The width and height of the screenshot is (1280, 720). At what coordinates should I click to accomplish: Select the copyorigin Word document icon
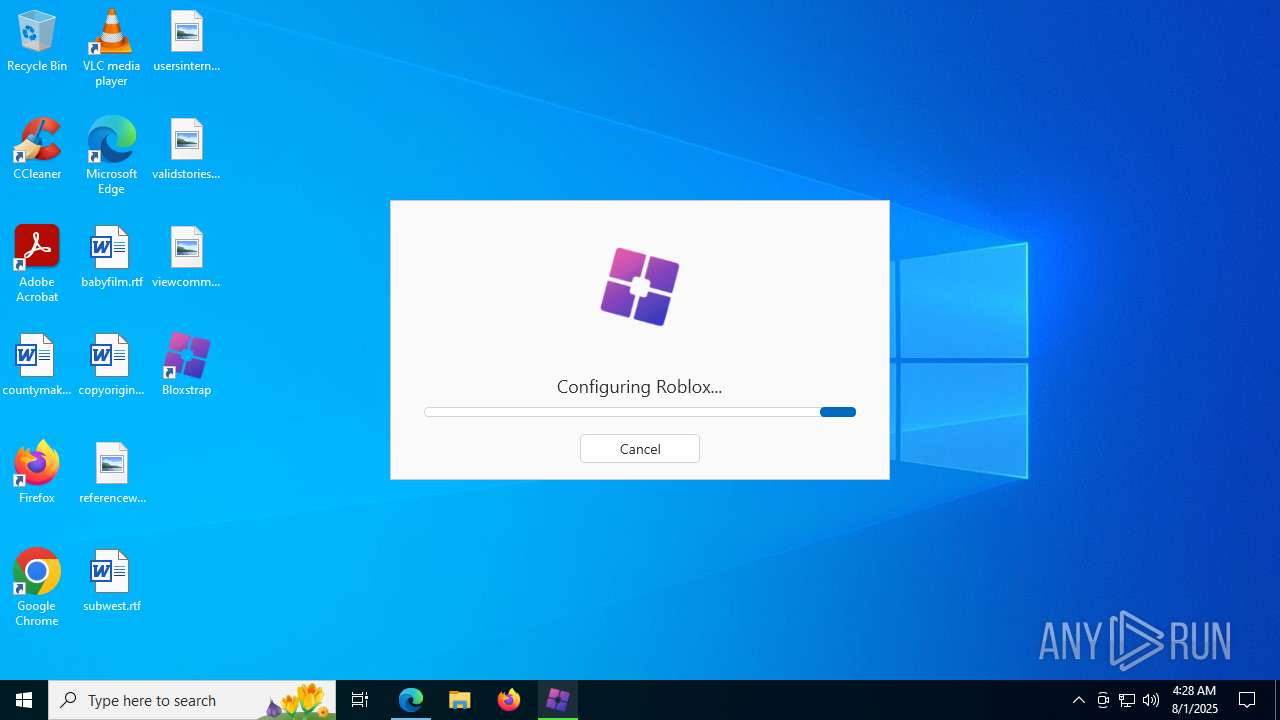click(x=111, y=366)
